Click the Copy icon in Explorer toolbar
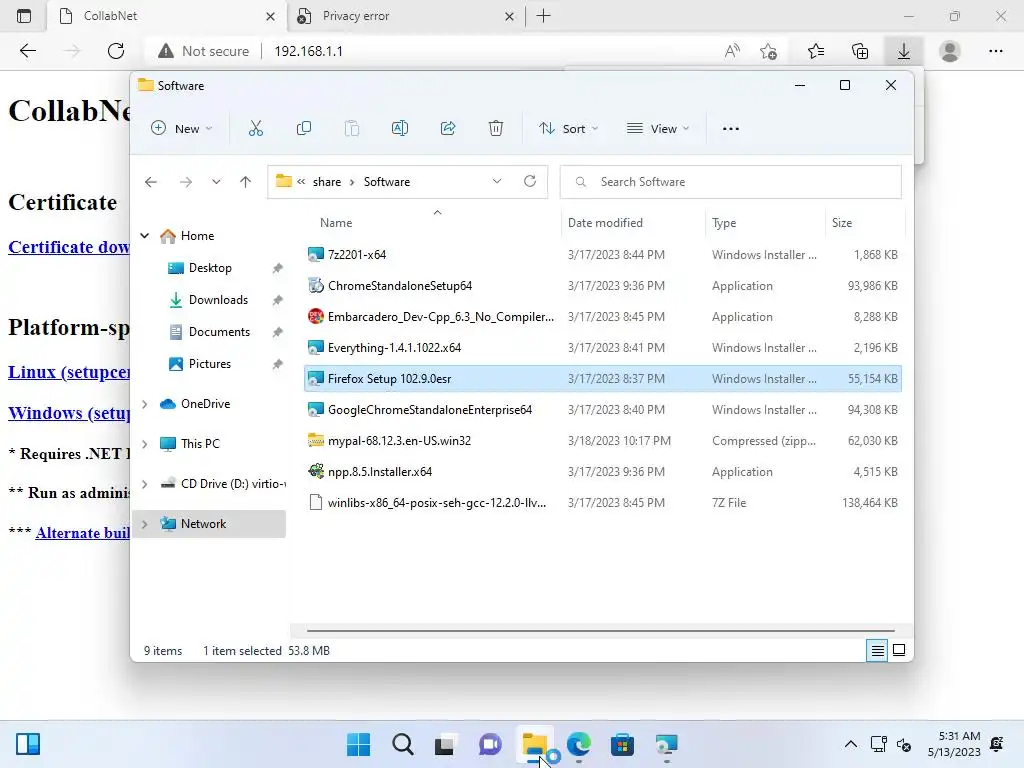This screenshot has height=768, width=1024. click(304, 129)
